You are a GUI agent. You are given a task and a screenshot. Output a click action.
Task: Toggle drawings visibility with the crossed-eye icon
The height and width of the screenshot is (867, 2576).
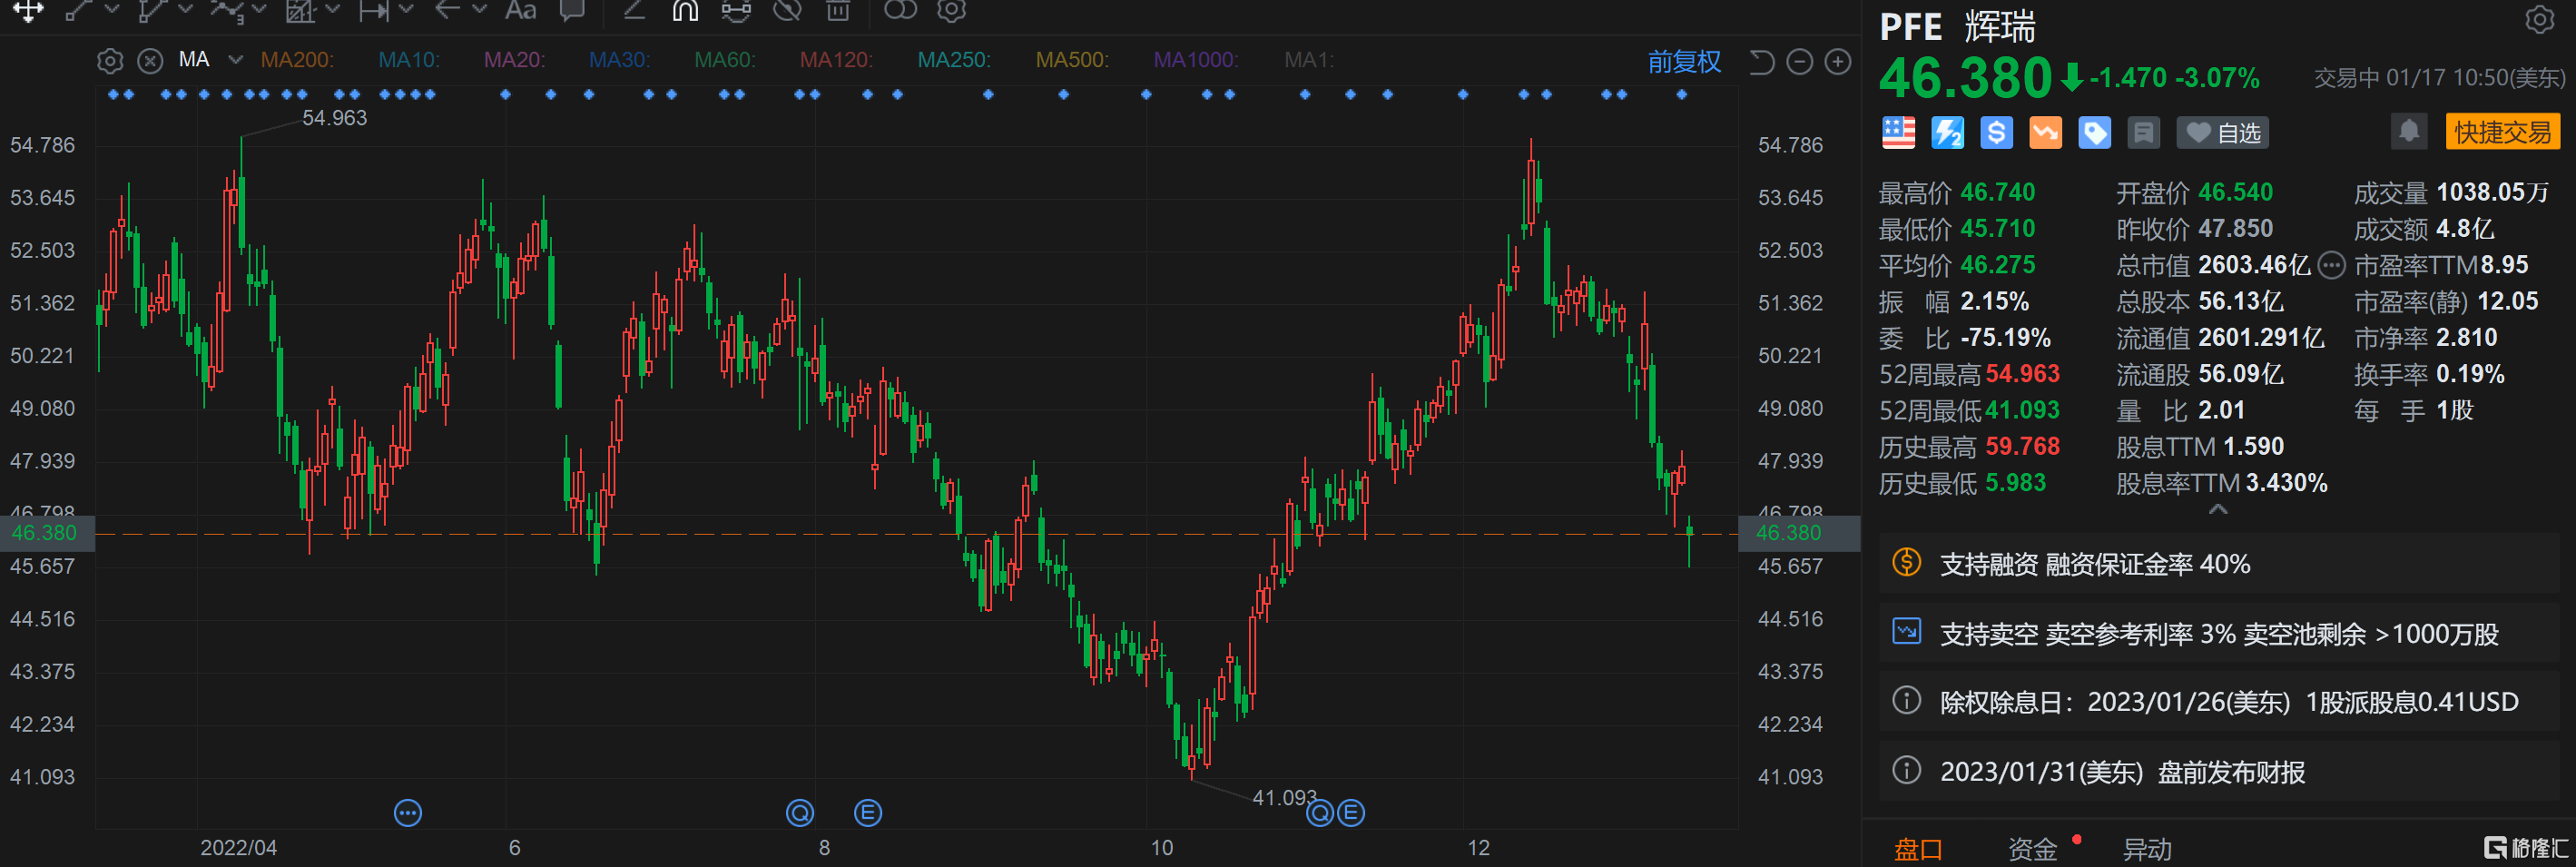click(788, 11)
